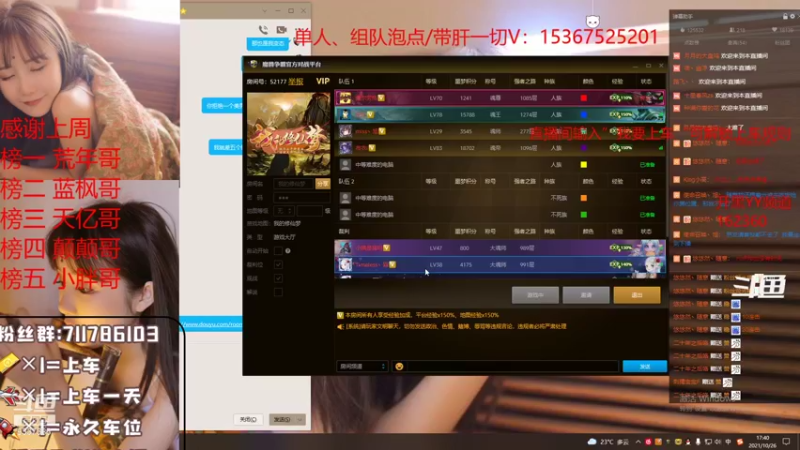Click the LV29 player's avatar

(345, 131)
